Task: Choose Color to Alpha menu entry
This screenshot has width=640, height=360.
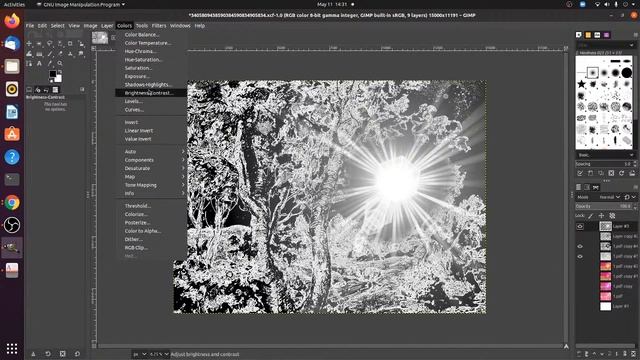Action: pyautogui.click(x=151, y=231)
